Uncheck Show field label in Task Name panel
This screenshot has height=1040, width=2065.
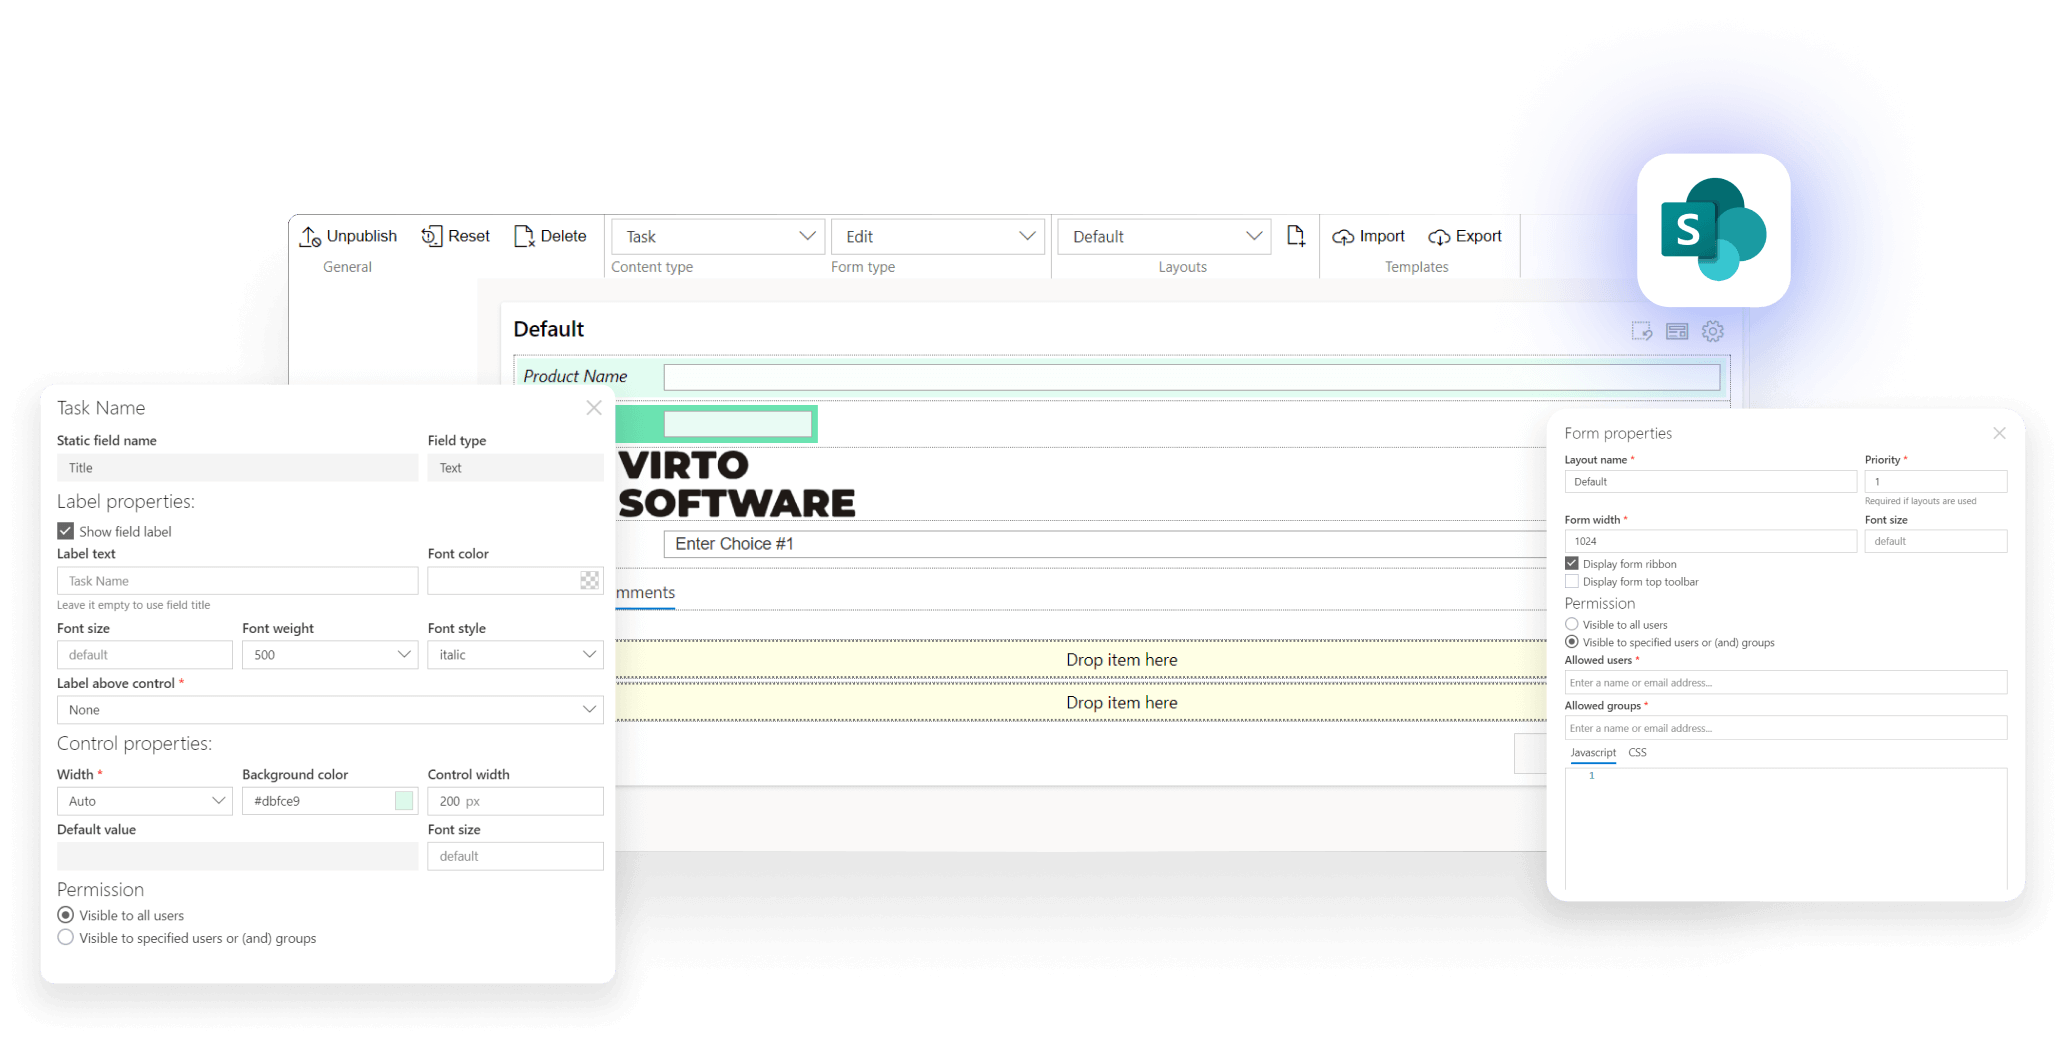65,531
